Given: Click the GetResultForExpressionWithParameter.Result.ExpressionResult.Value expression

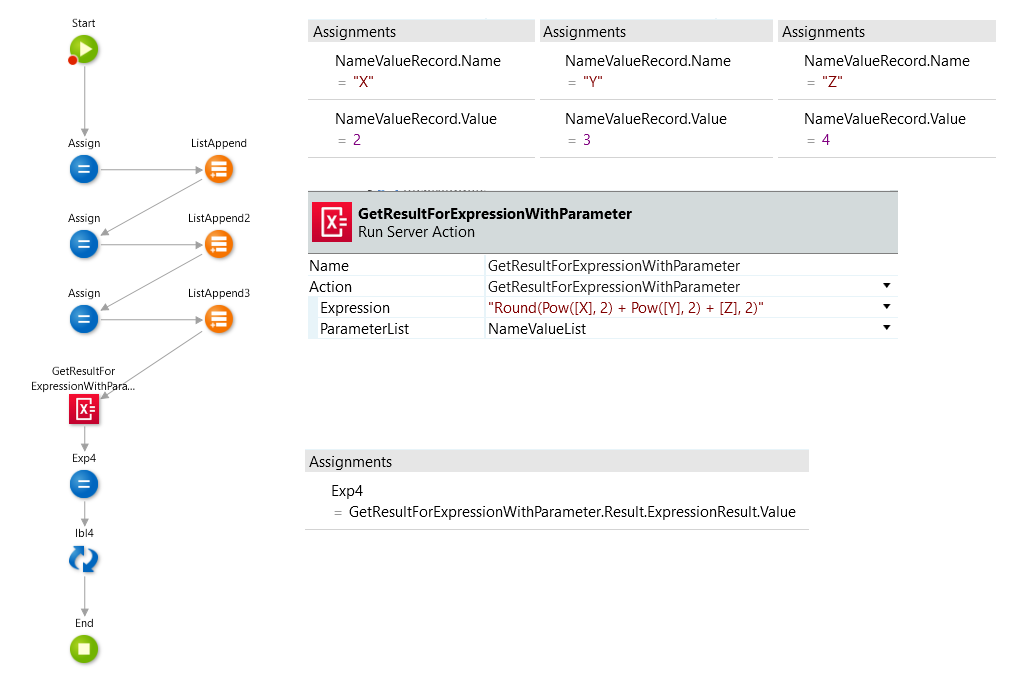Looking at the screenshot, I should point(573,512).
